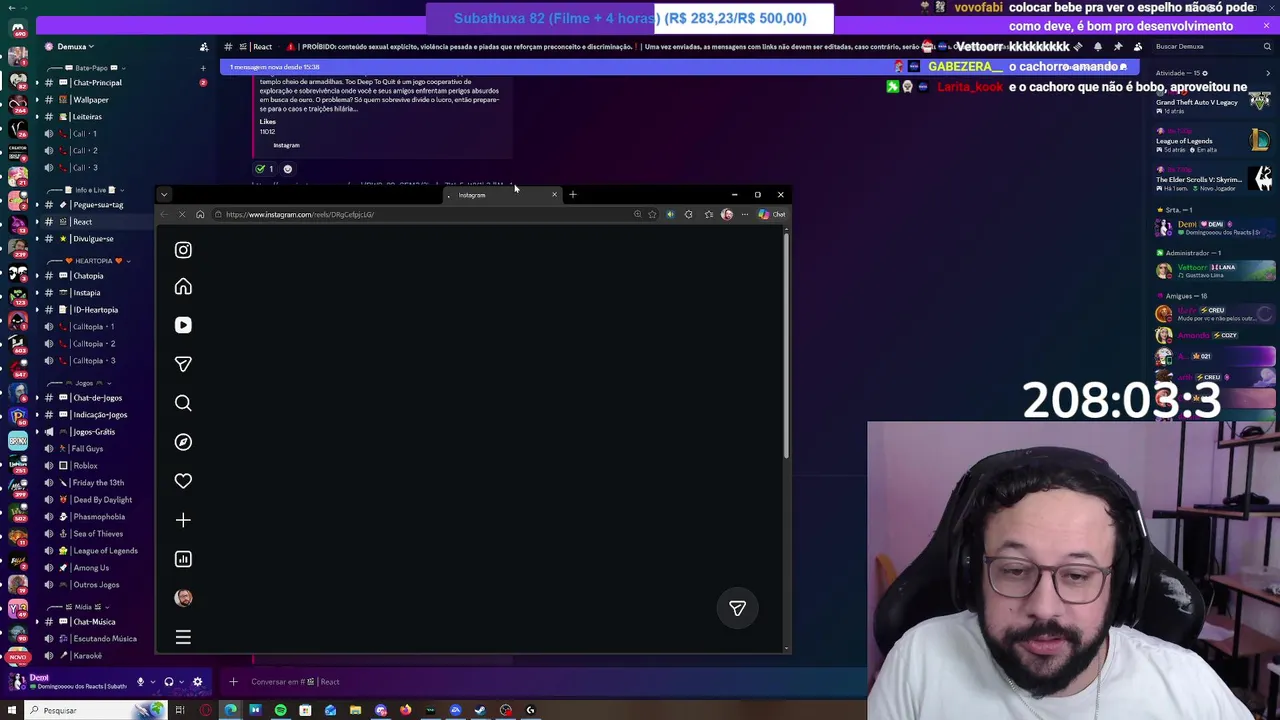
Task: Open Spotify from the taskbar
Action: pyautogui.click(x=280, y=710)
